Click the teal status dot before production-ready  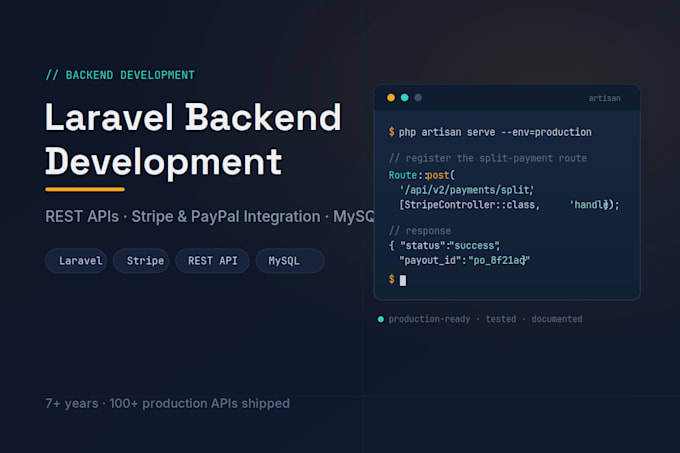coord(381,319)
